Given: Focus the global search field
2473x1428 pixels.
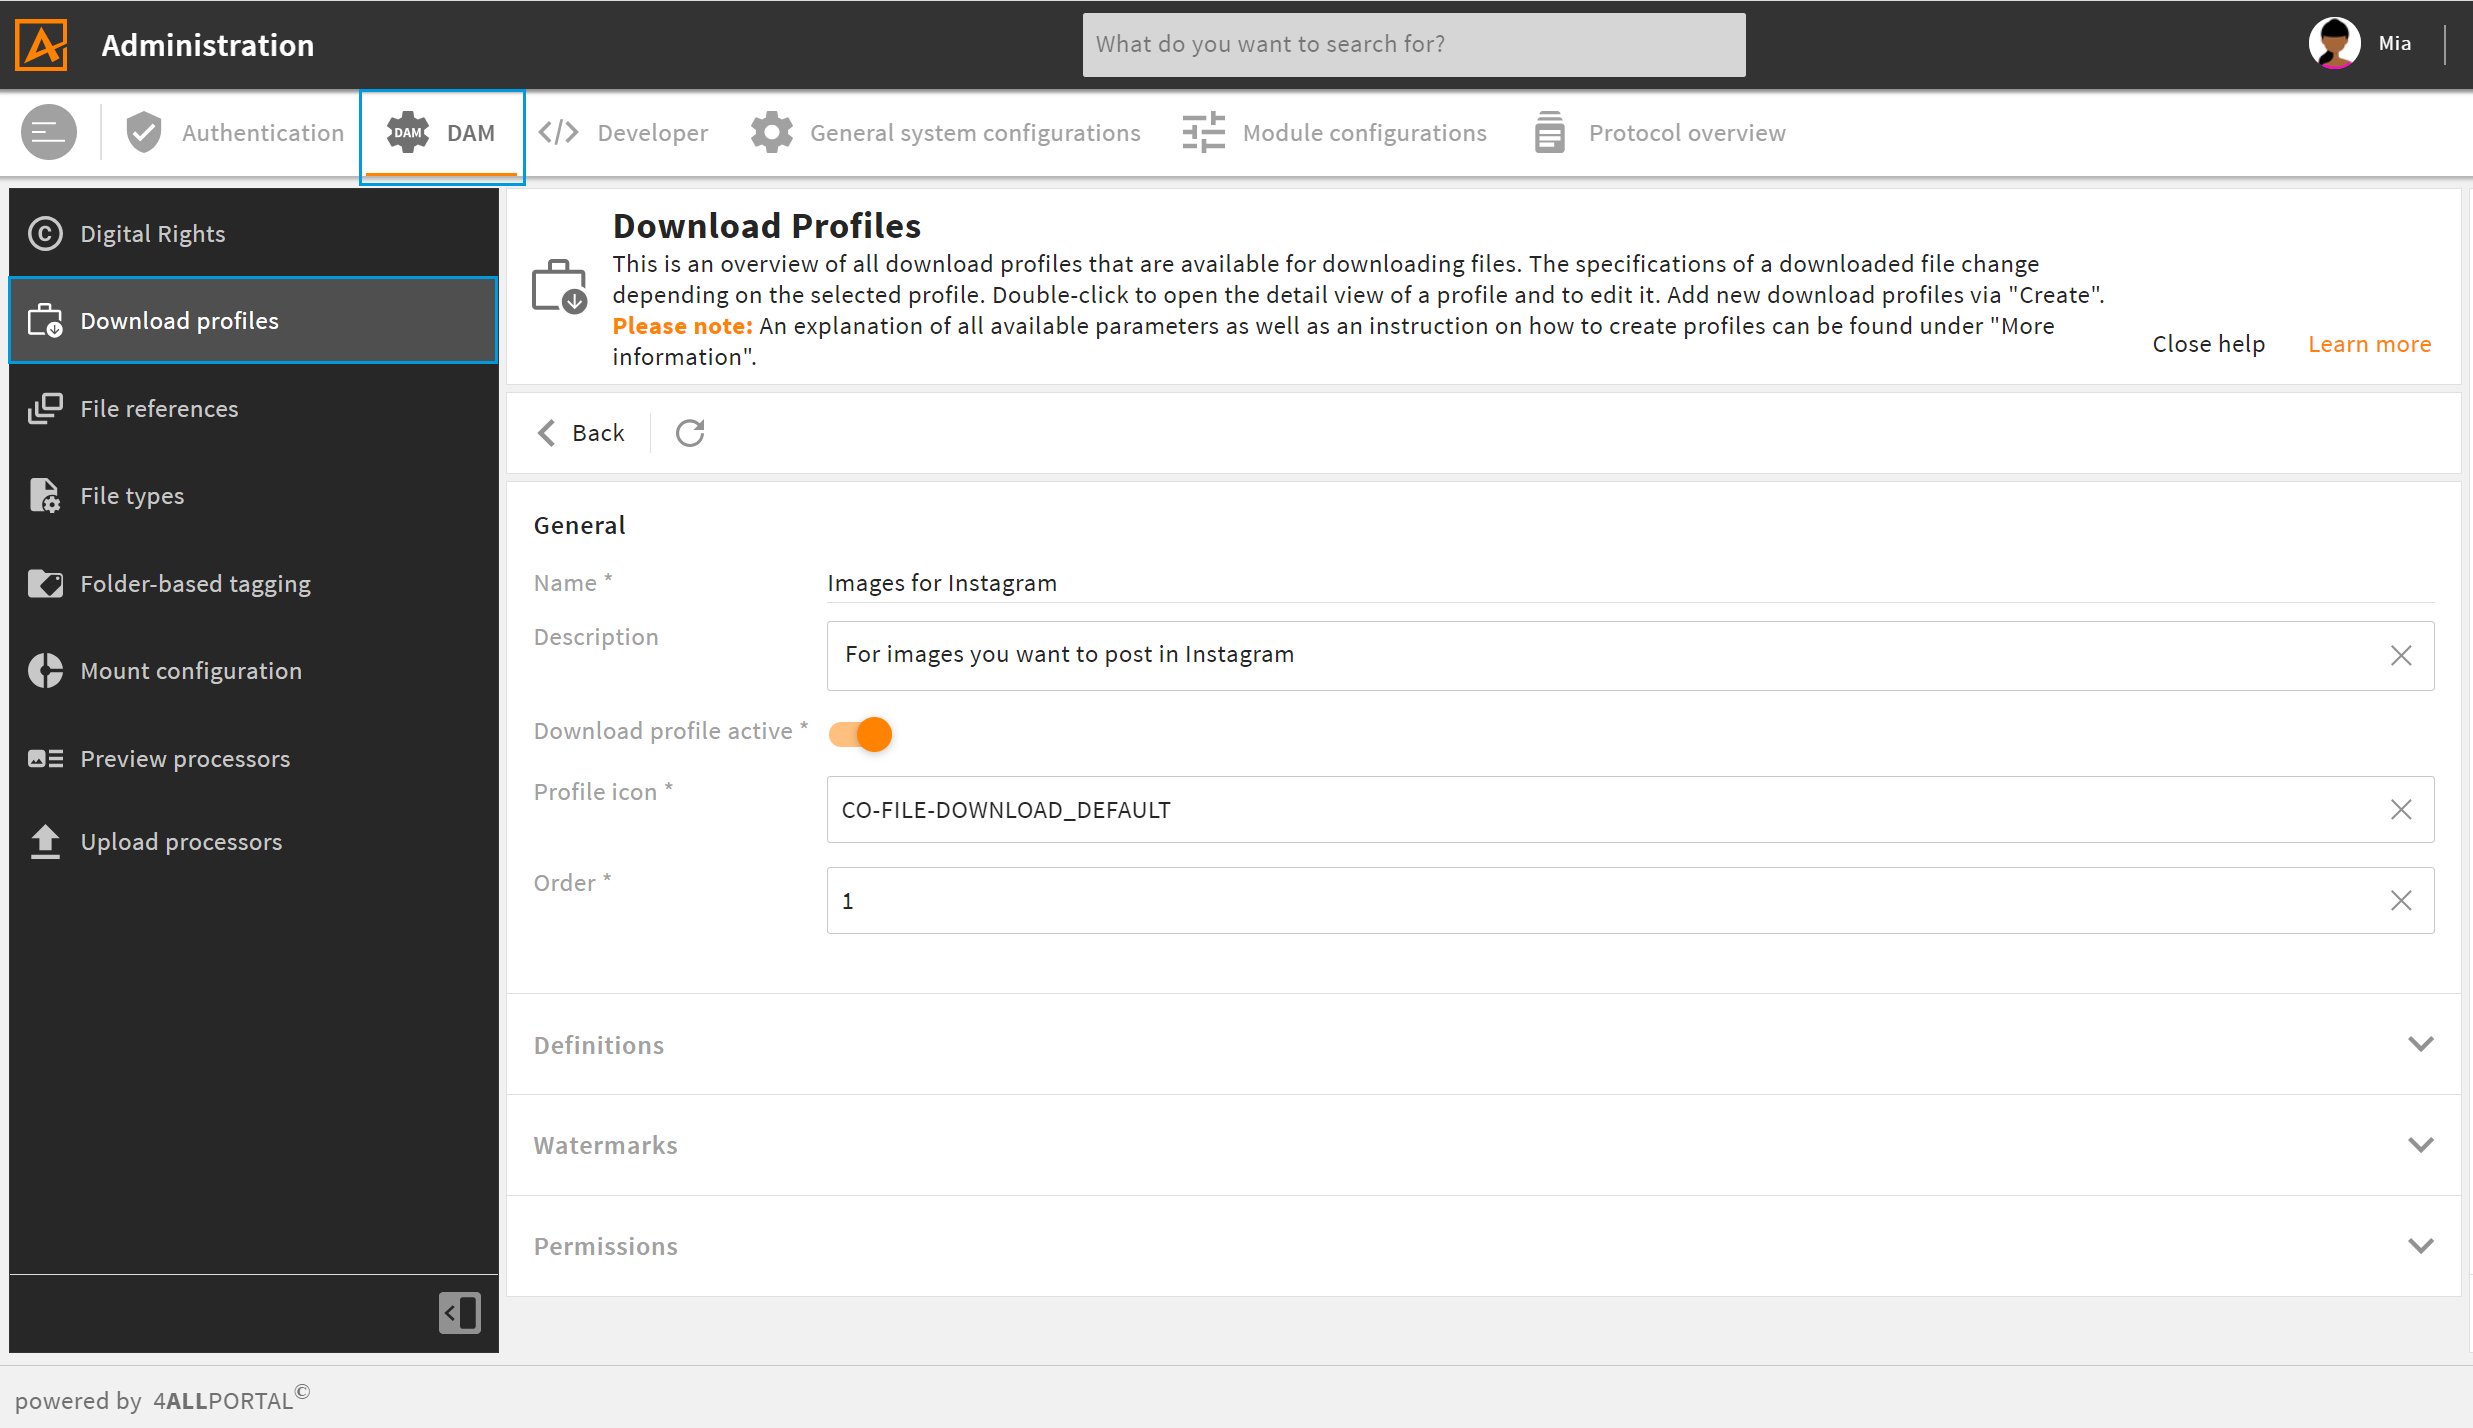Looking at the screenshot, I should [x=1414, y=44].
